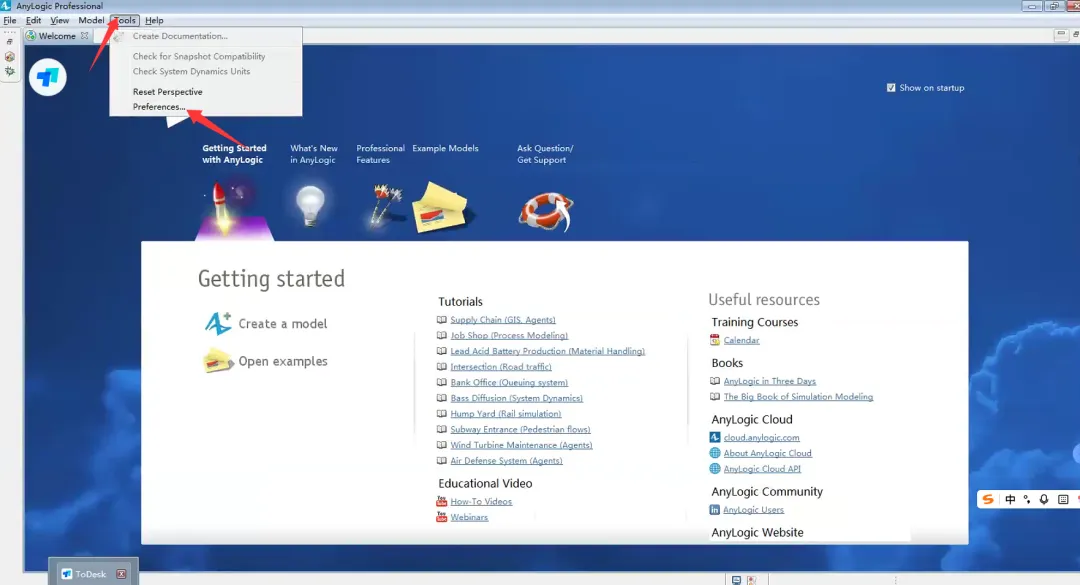Click What's New in AnyLogic label
Viewport: 1080px width, 585px height.
point(313,154)
